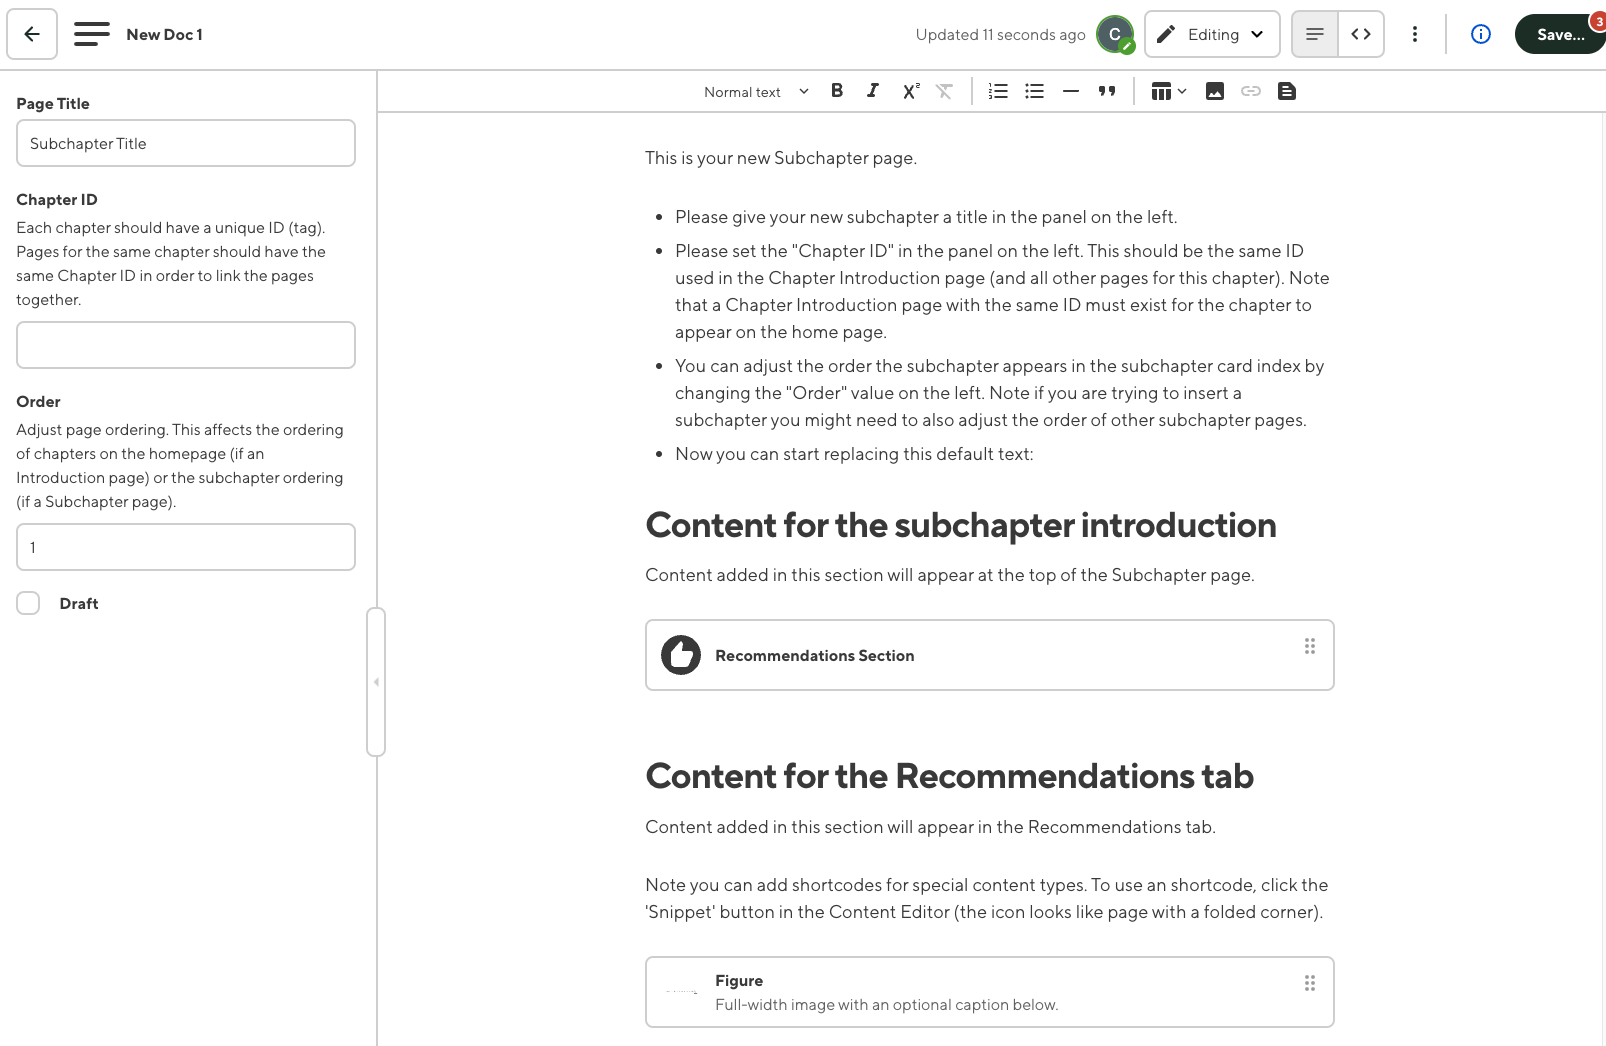Image resolution: width=1606 pixels, height=1046 pixels.
Task: Click the Save button
Action: (x=1559, y=34)
